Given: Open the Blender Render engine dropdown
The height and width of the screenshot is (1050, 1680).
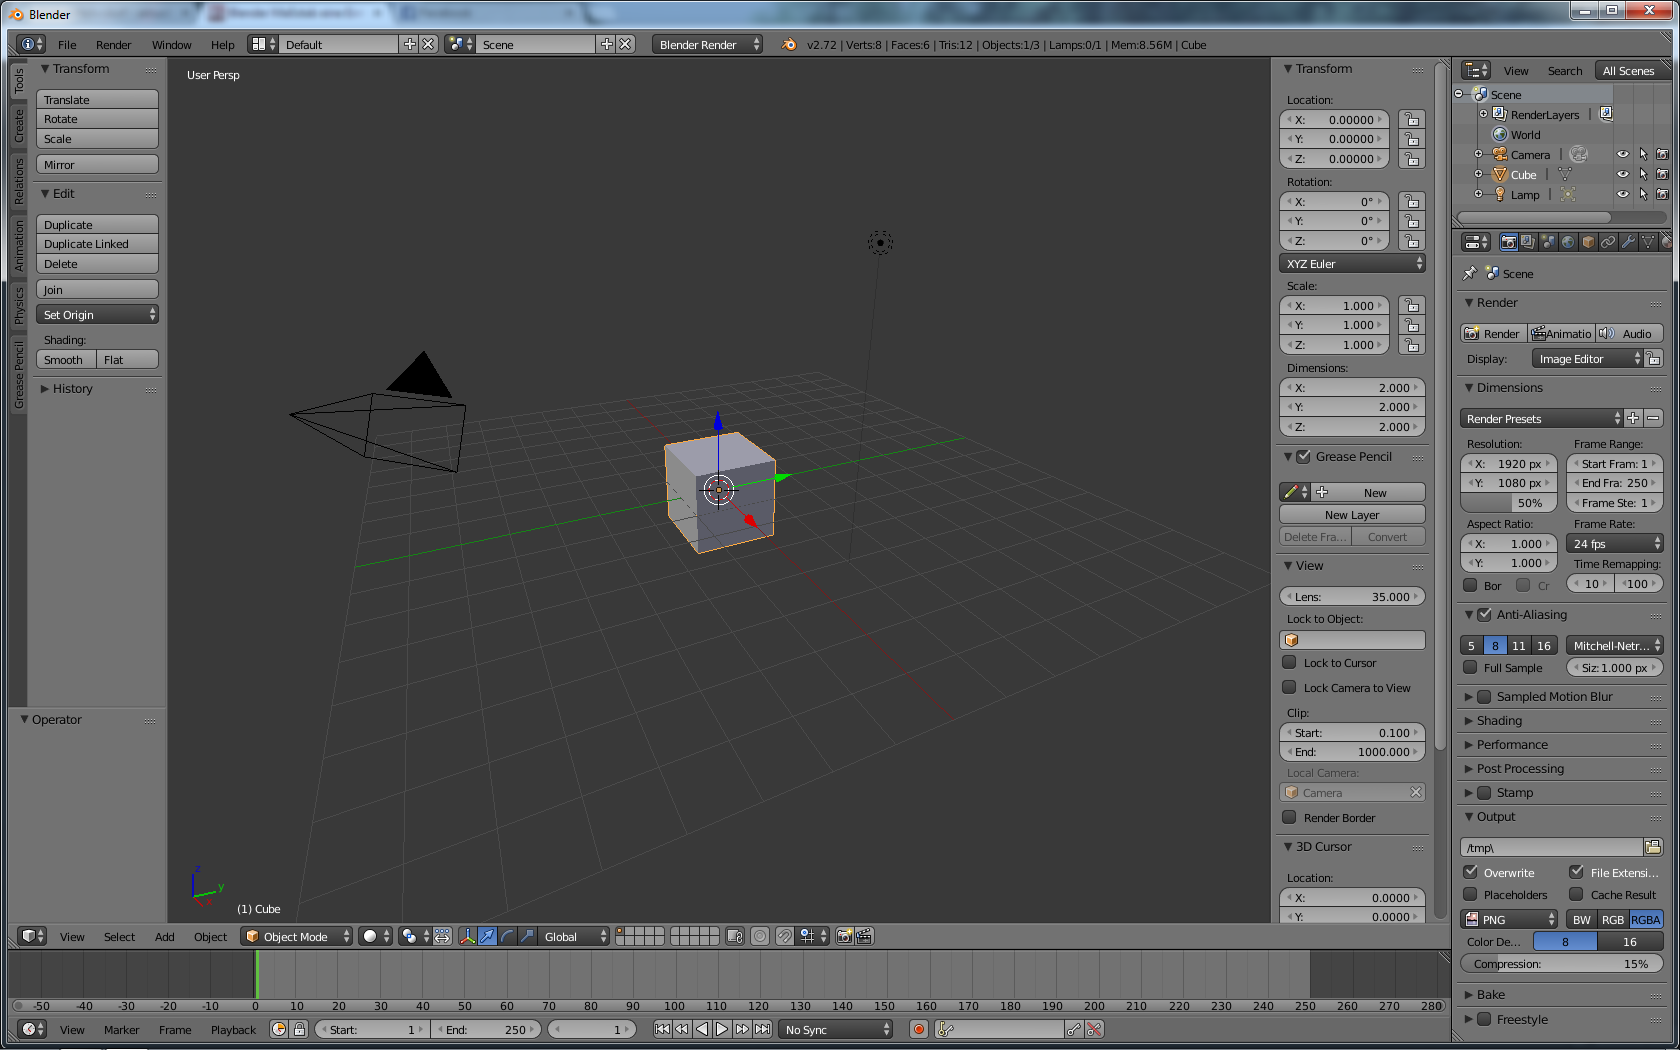Looking at the screenshot, I should pos(707,45).
